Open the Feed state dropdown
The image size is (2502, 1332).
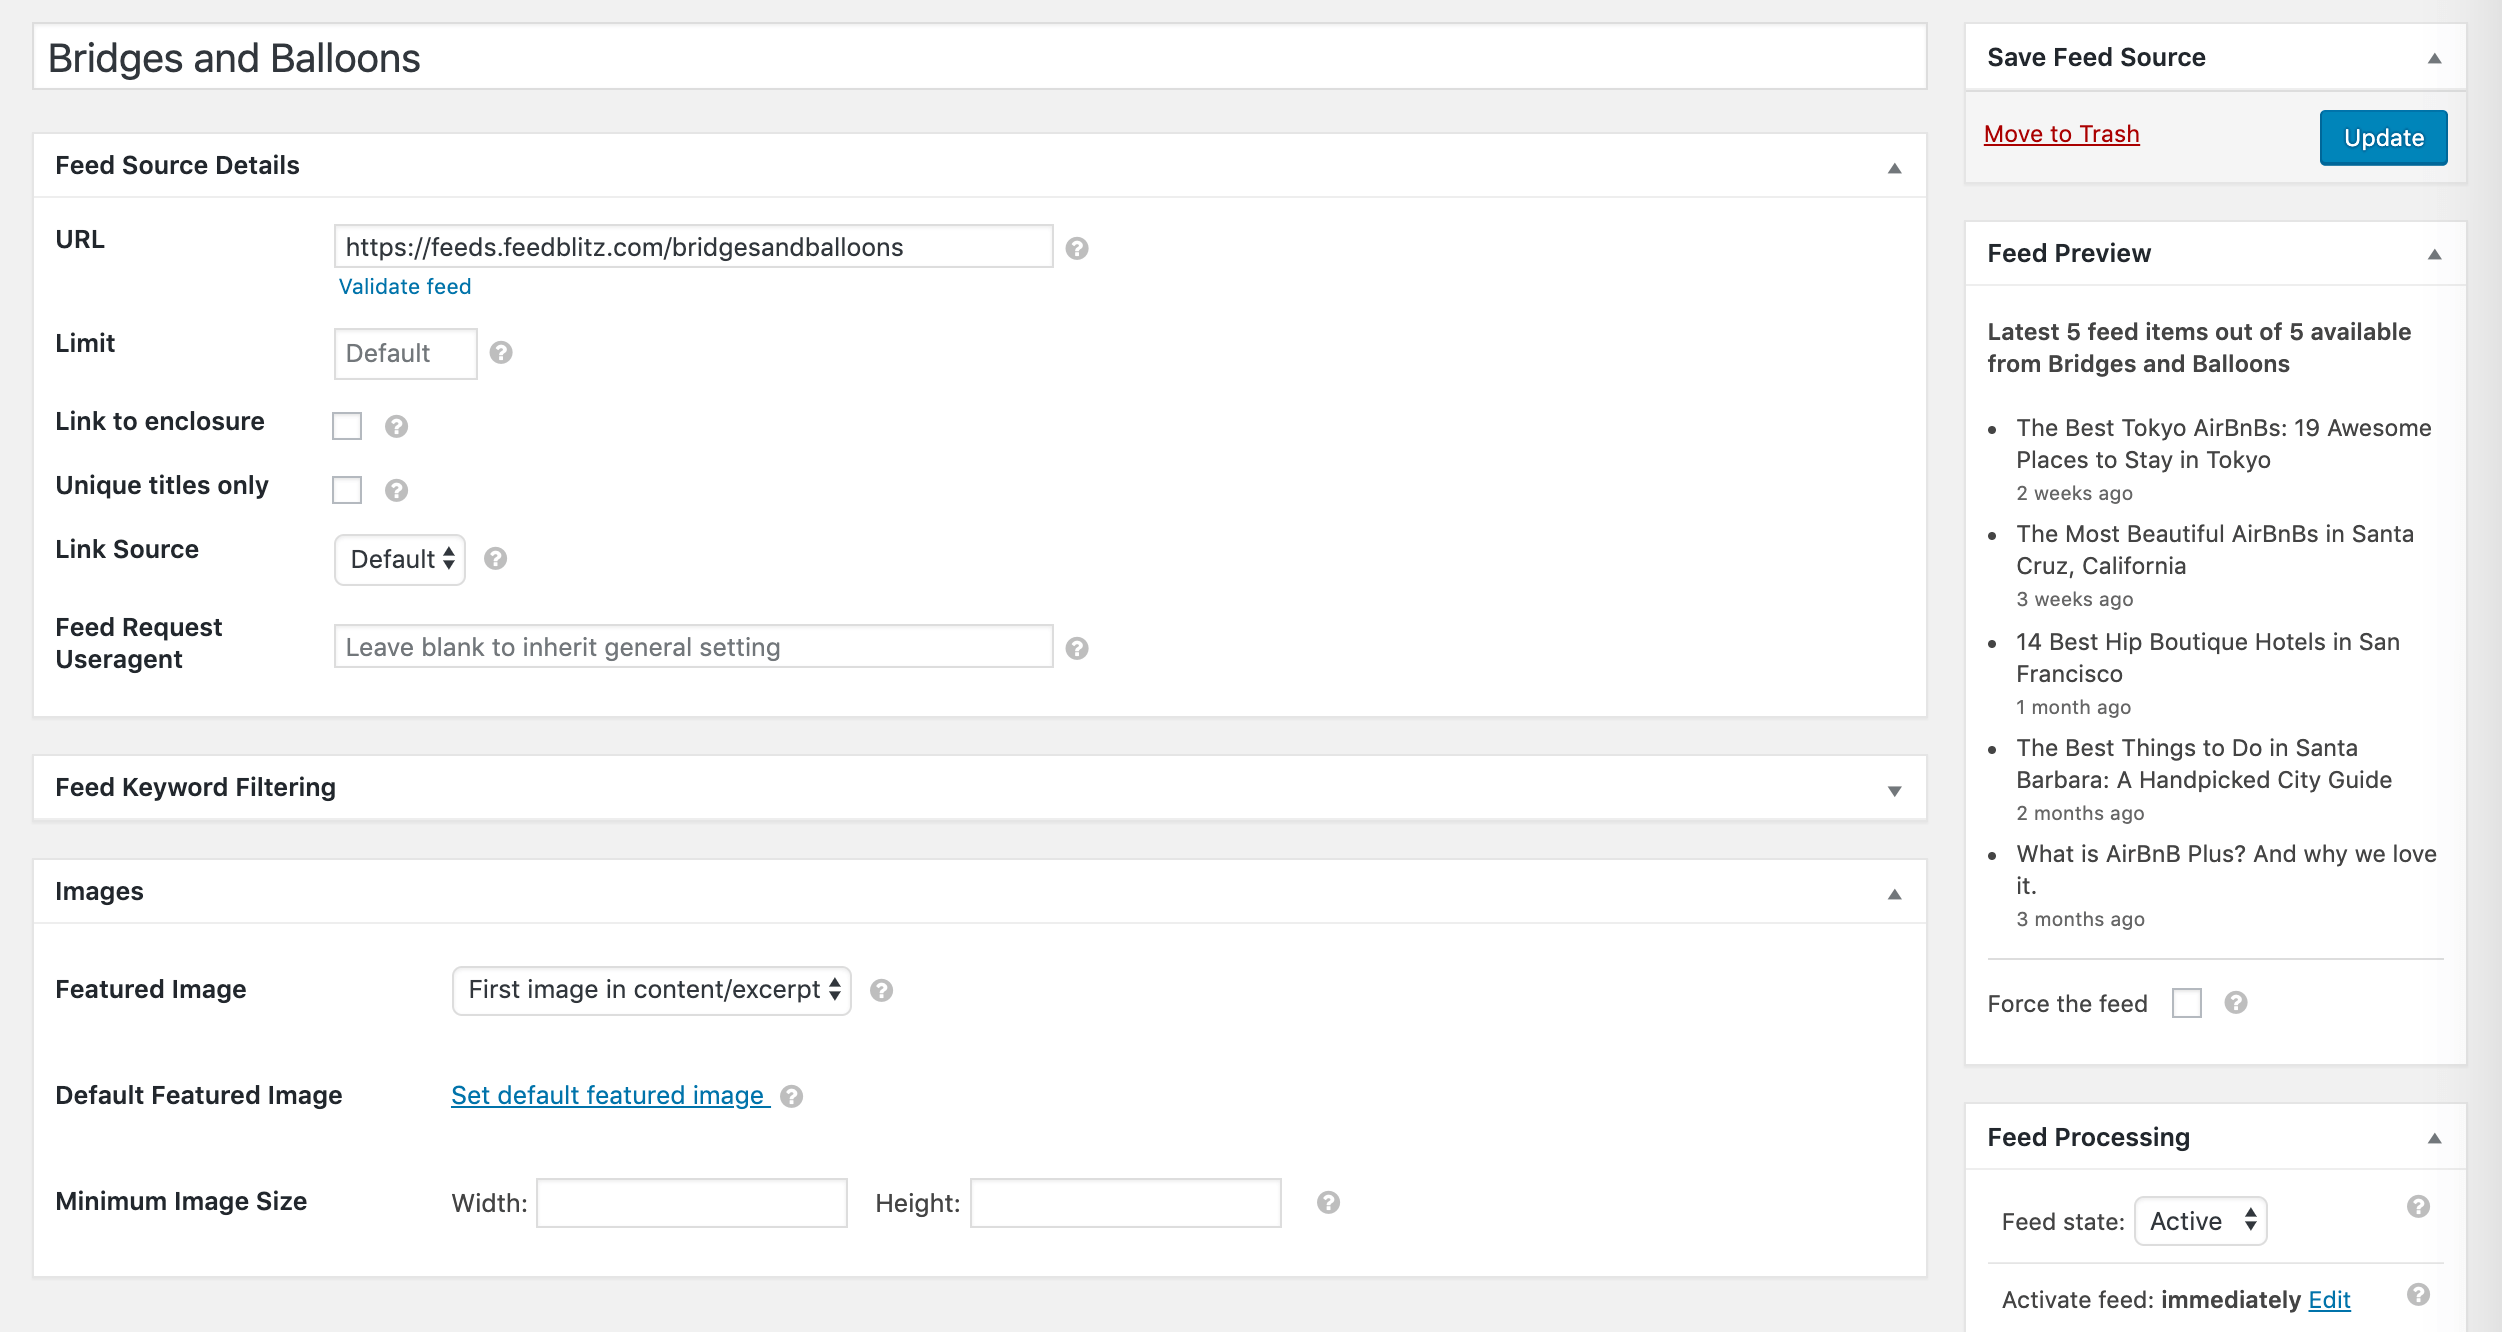2200,1221
